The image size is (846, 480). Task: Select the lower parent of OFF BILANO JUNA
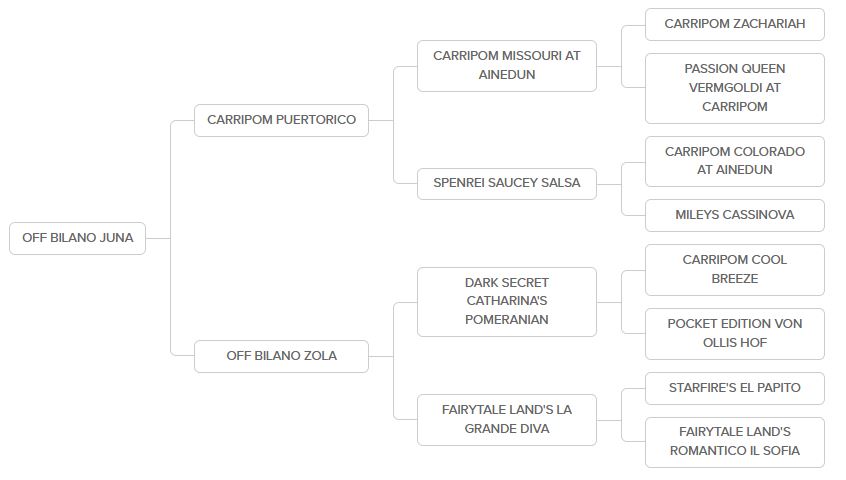[281, 356]
